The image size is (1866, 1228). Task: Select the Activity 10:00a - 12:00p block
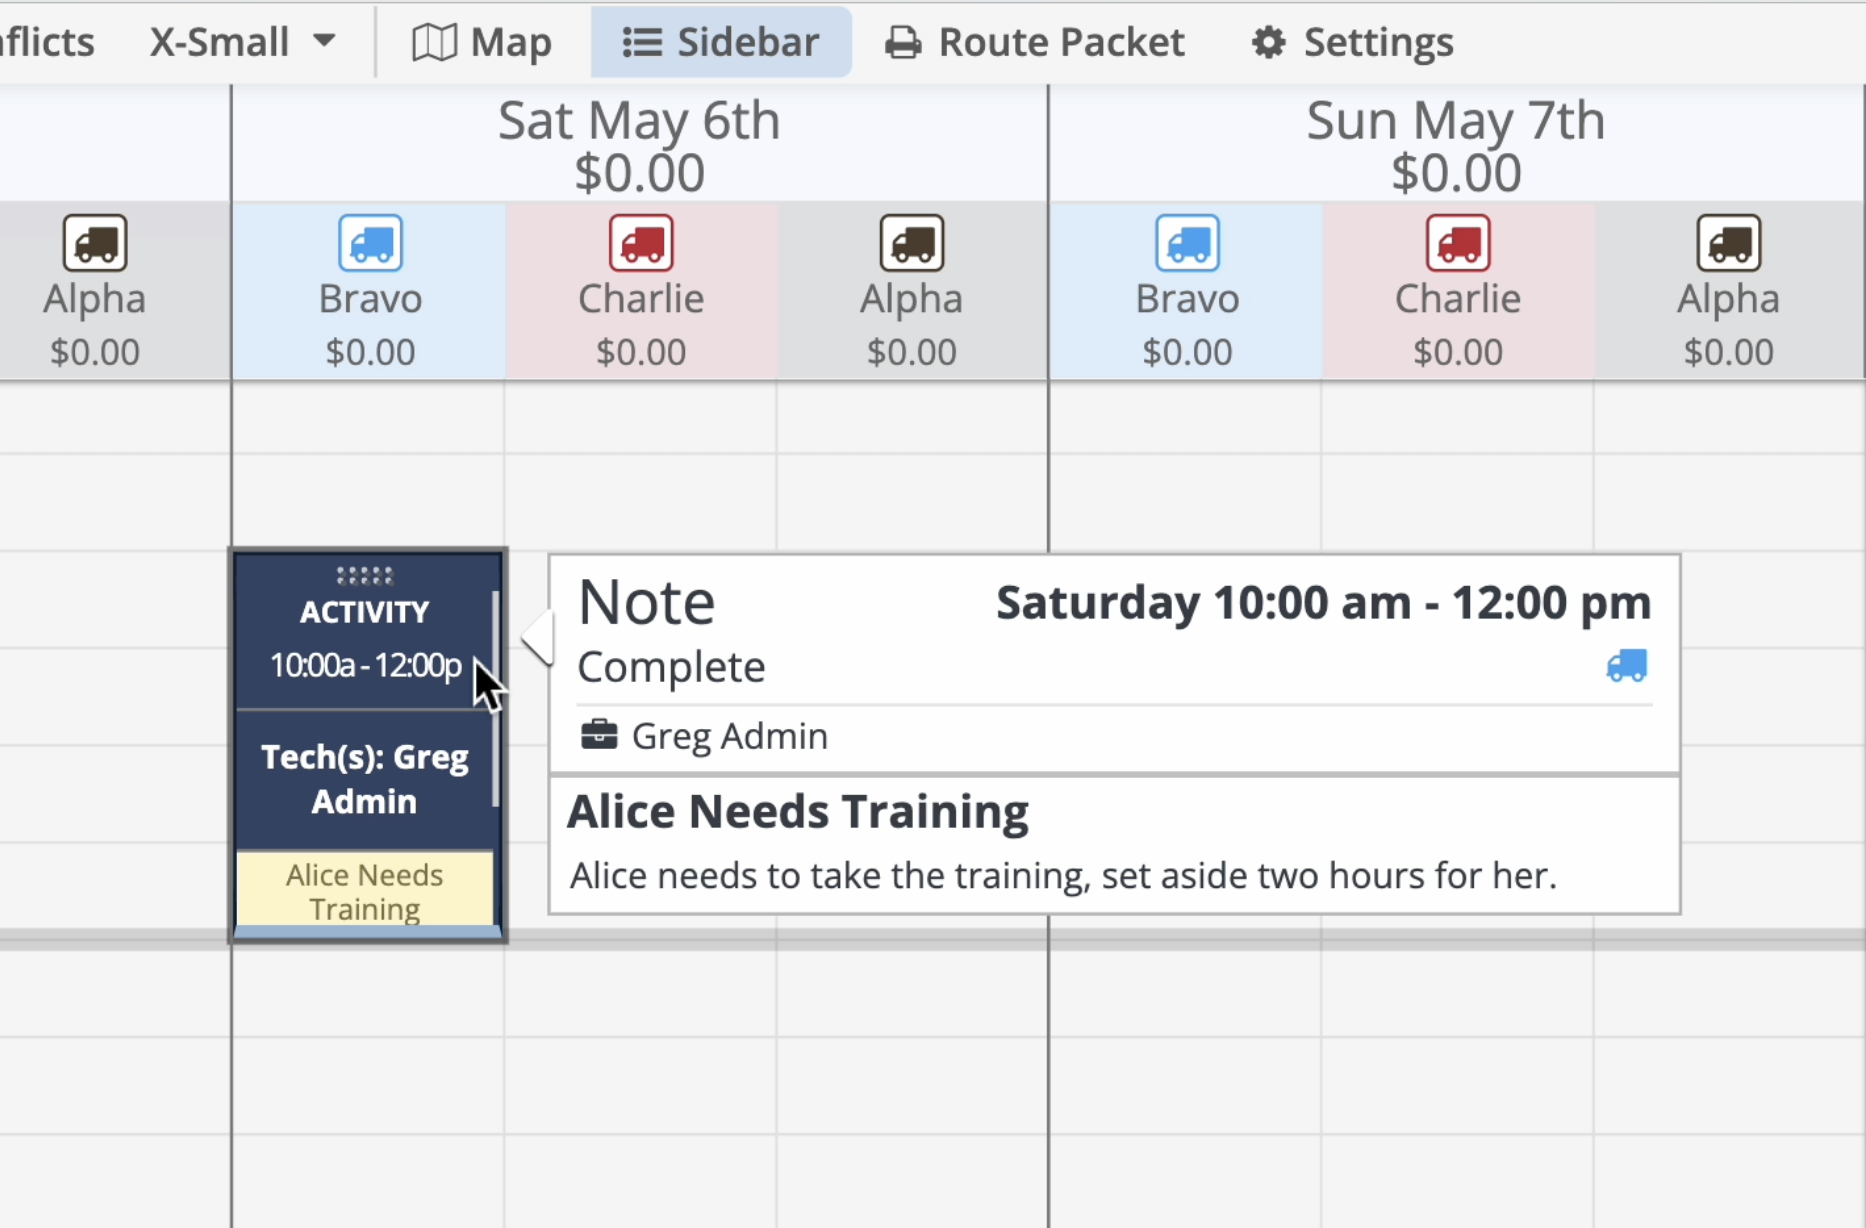coord(365,640)
